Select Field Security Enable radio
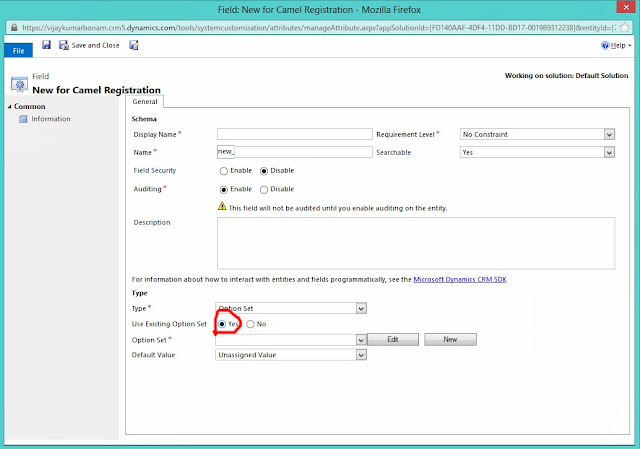The height and width of the screenshot is (449, 640). (x=223, y=171)
